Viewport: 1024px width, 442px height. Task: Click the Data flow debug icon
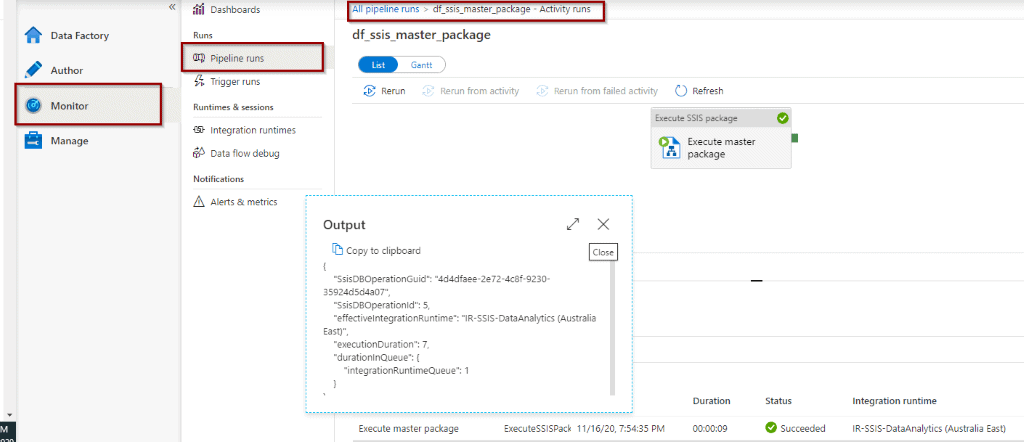199,153
